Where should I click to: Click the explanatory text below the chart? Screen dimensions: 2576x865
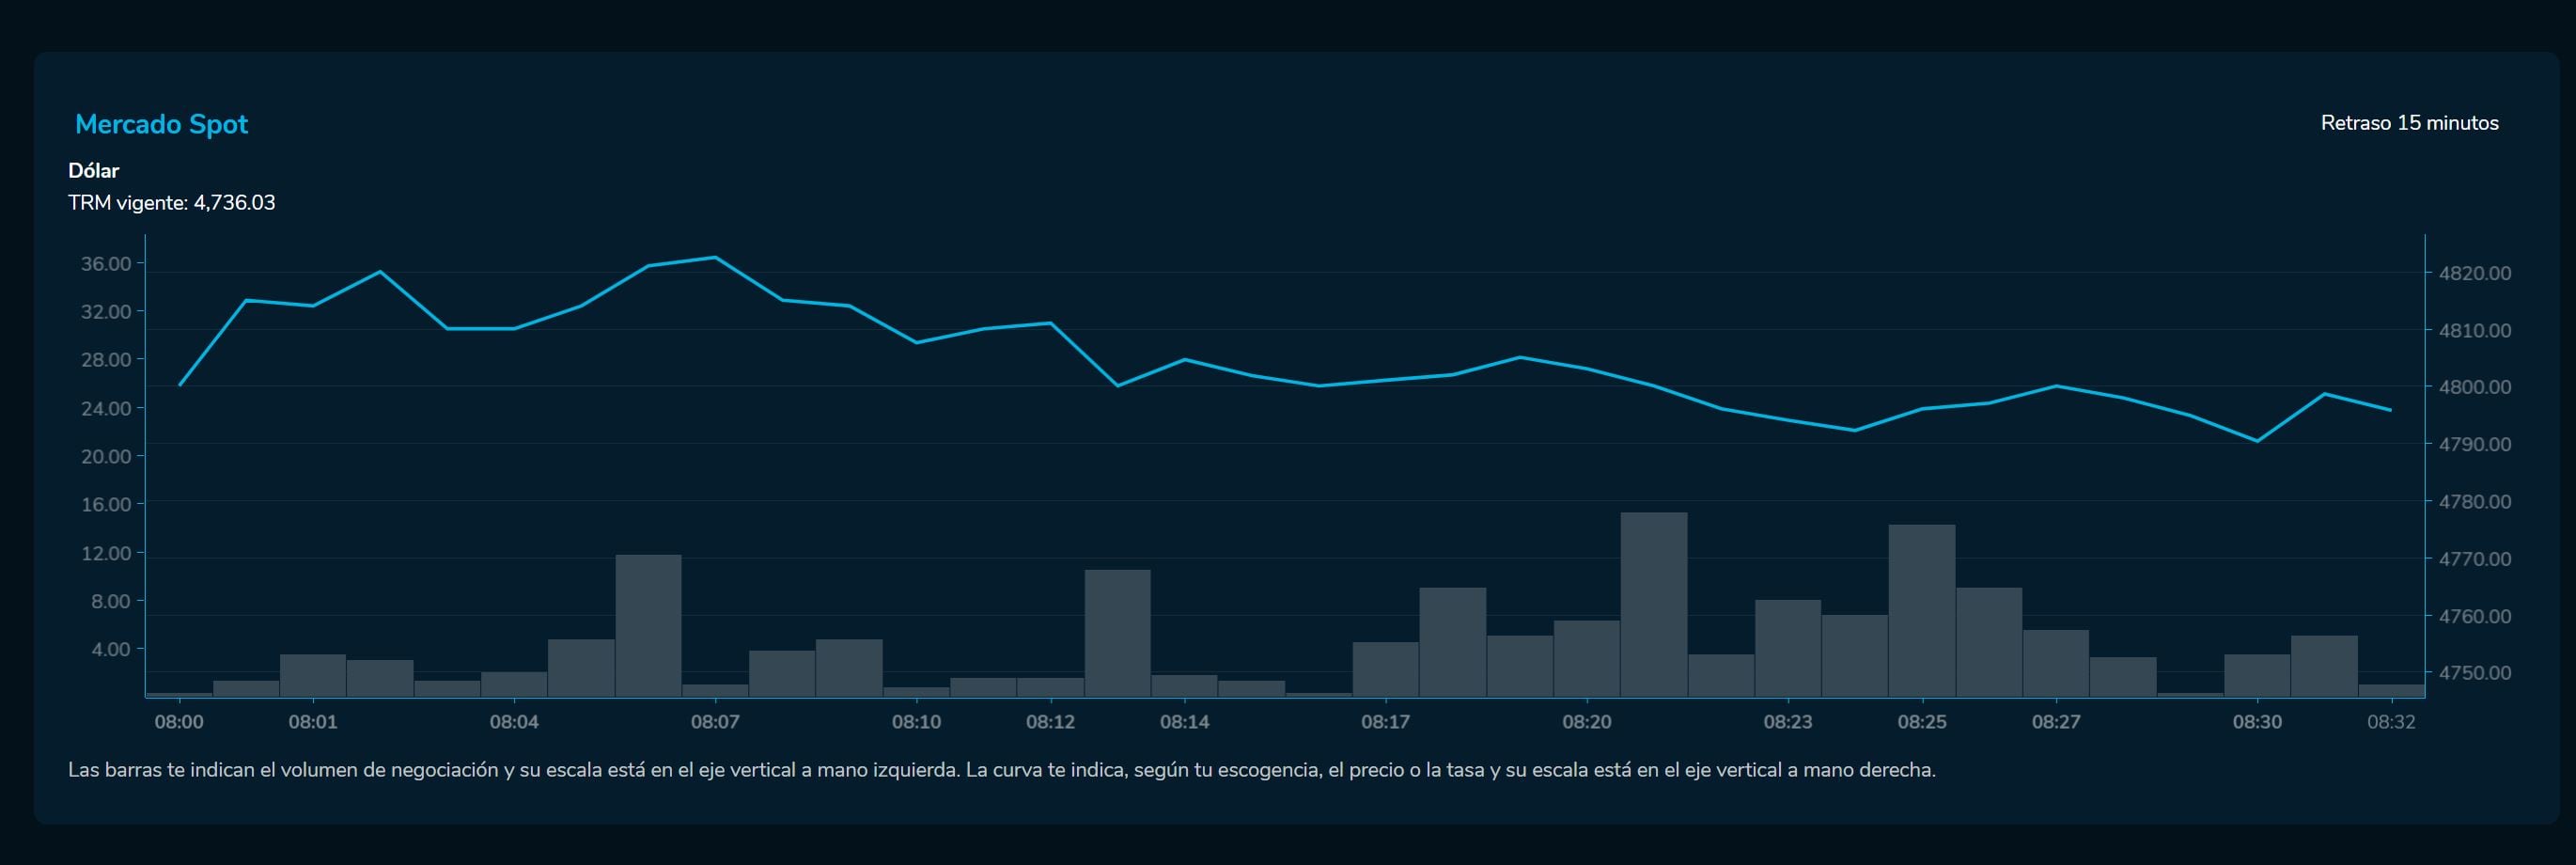1001,770
